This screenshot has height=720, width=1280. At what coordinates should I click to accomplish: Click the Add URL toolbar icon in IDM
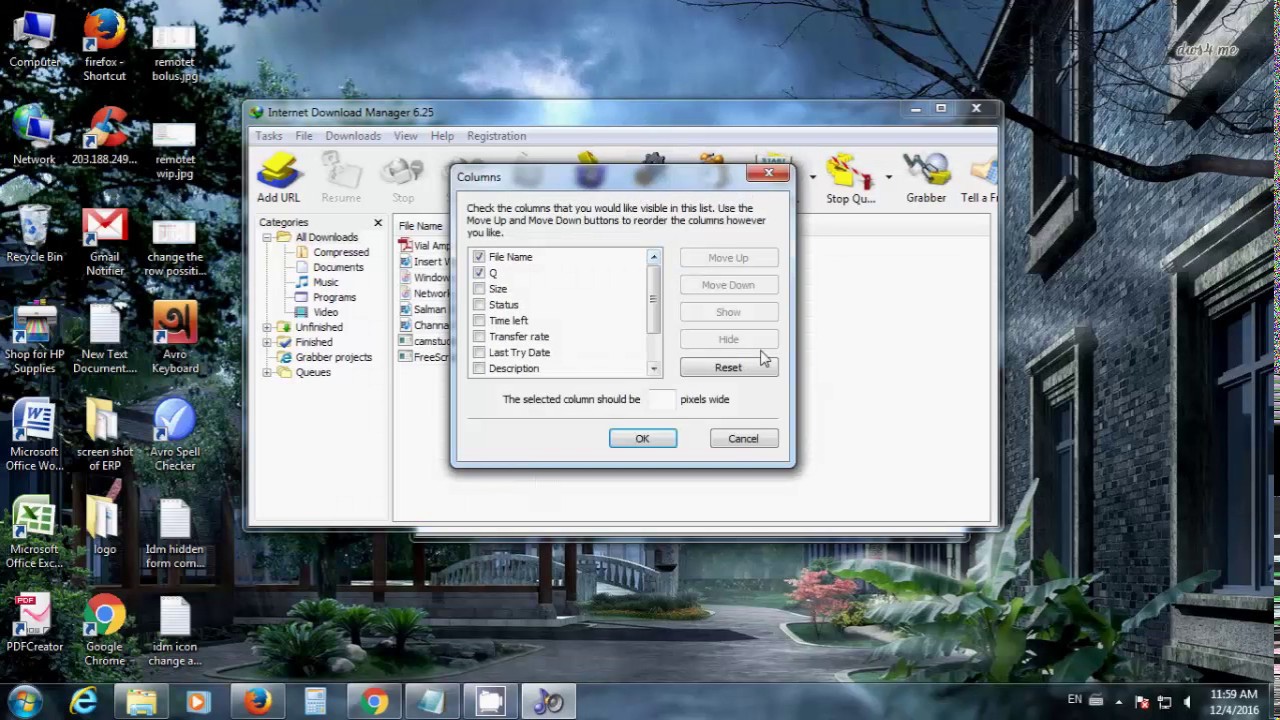pyautogui.click(x=278, y=179)
